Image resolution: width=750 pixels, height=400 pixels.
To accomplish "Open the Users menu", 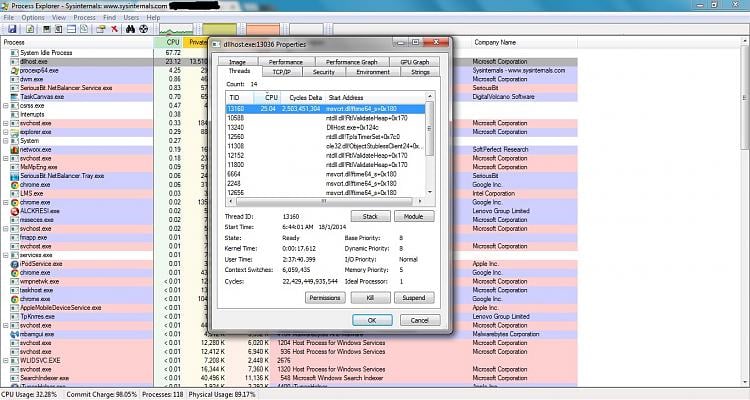I will [x=131, y=17].
